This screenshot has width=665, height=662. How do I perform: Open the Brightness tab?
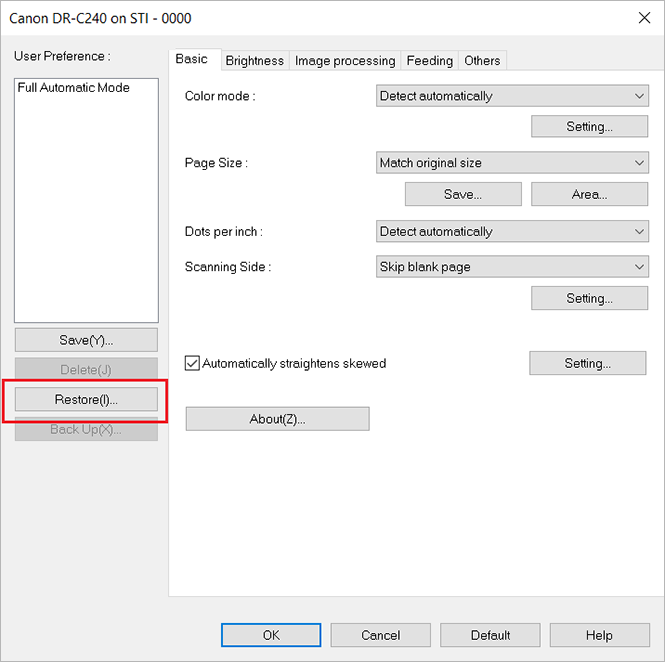pos(255,61)
